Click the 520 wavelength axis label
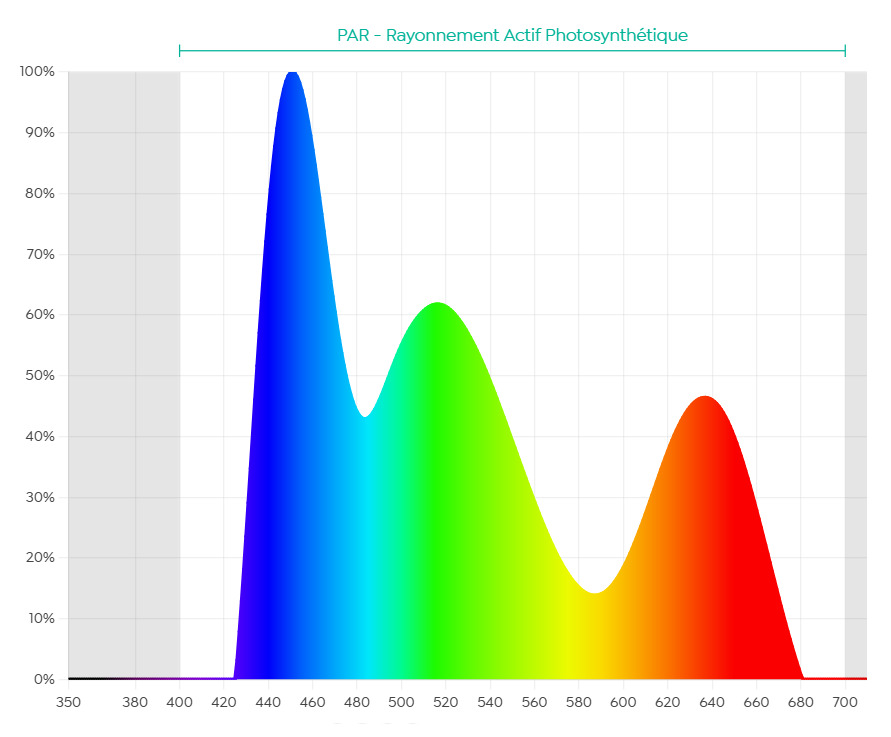This screenshot has height=737, width=891. [x=446, y=702]
